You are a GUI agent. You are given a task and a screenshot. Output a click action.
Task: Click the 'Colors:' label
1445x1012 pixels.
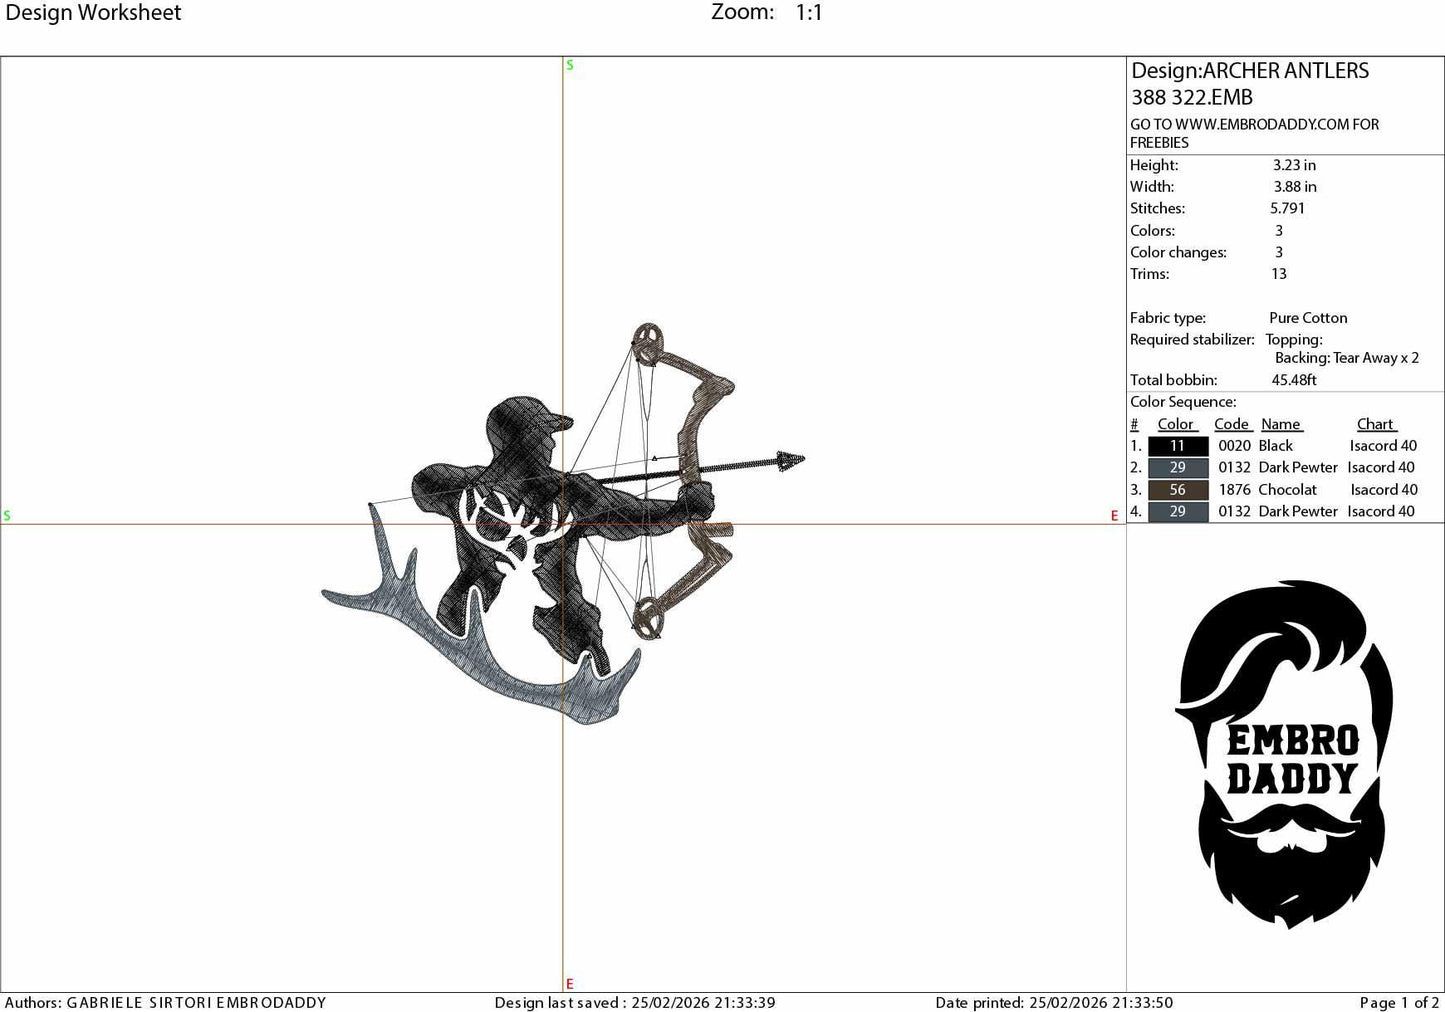click(x=1153, y=231)
